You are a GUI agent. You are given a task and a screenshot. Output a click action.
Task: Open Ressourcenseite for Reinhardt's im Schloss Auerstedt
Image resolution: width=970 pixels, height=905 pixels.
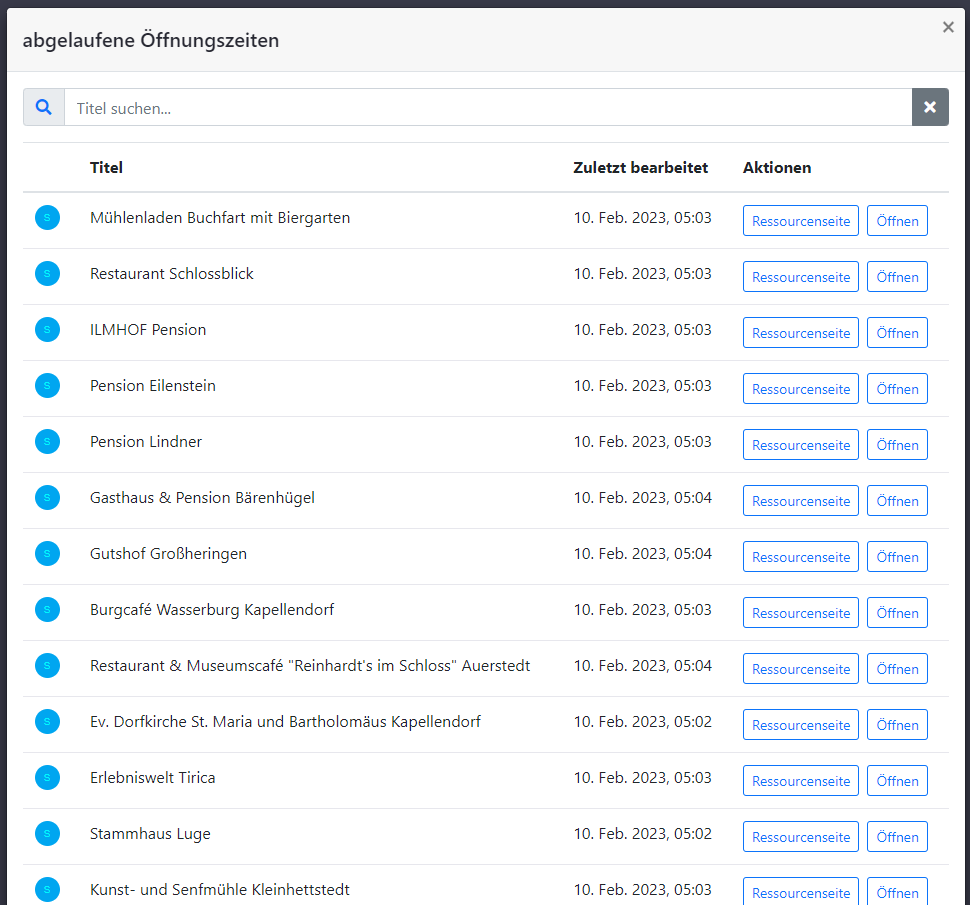click(x=800, y=669)
